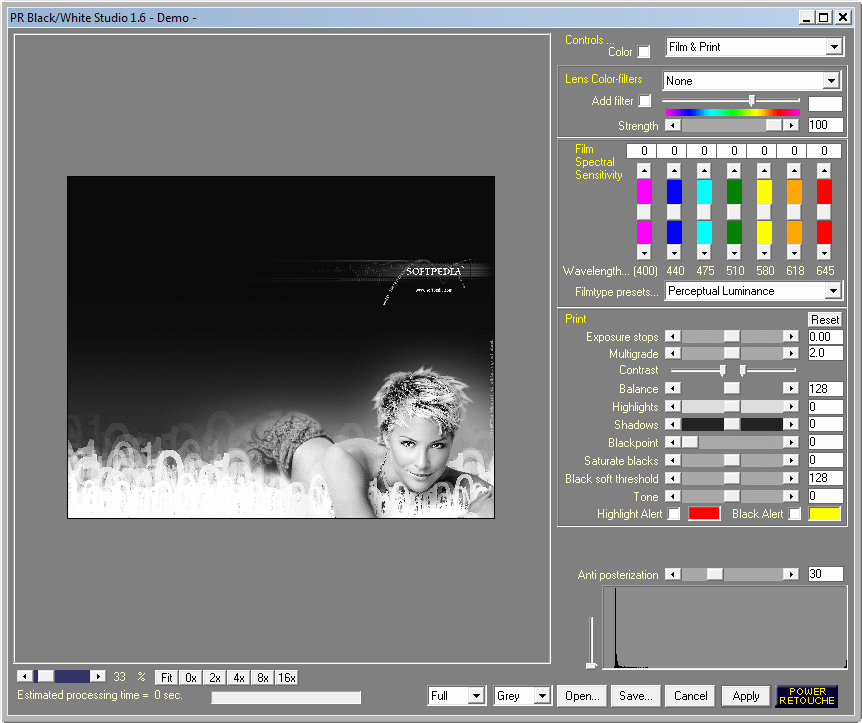Toggle the Color checkbox
Screen dimensions: 862x723
click(644, 52)
